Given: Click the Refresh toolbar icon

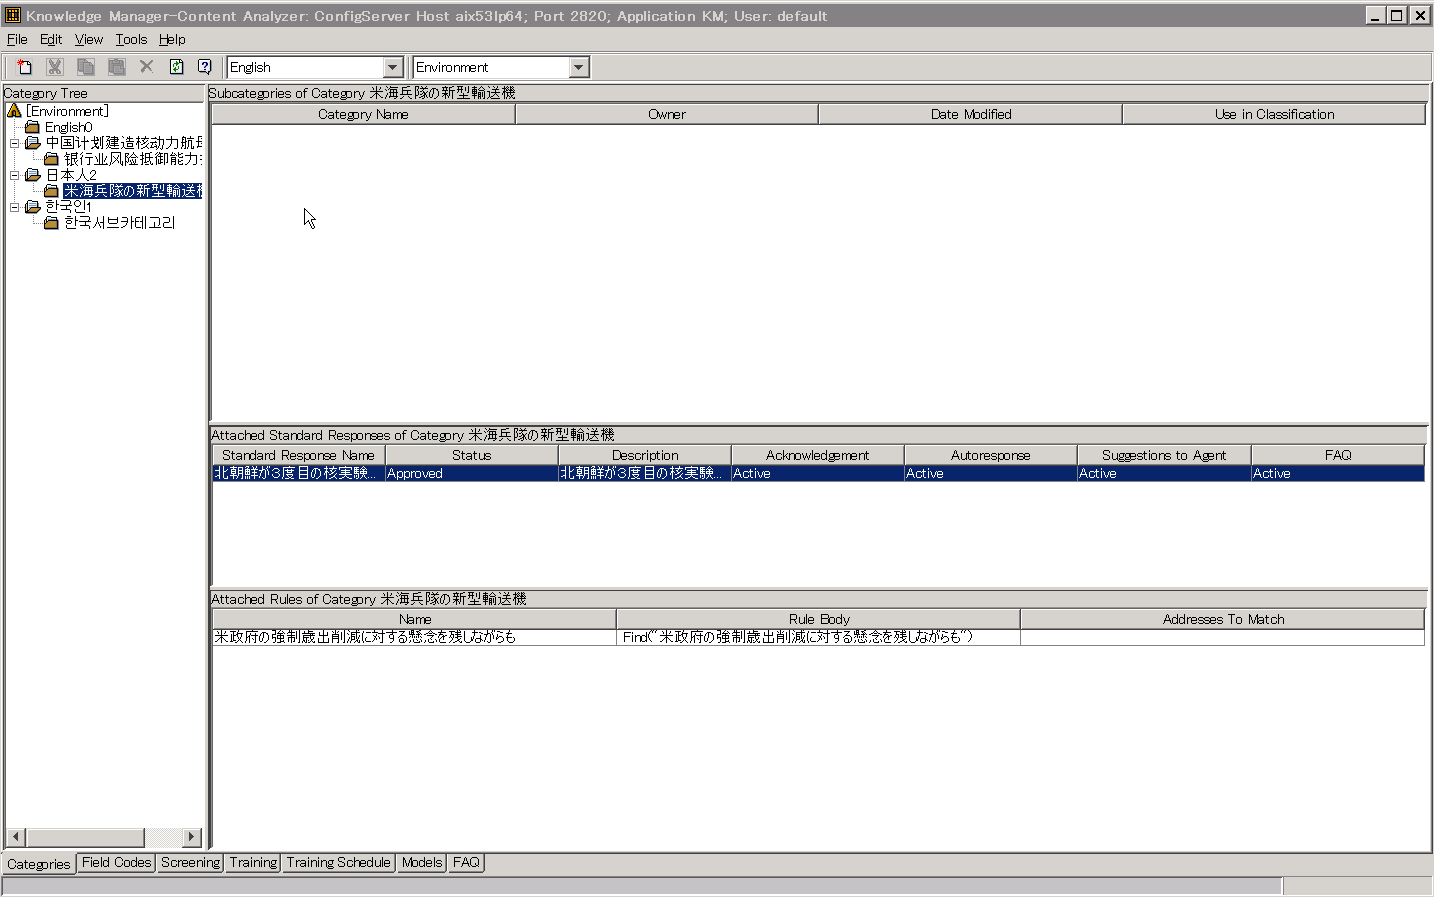Looking at the screenshot, I should [x=176, y=67].
